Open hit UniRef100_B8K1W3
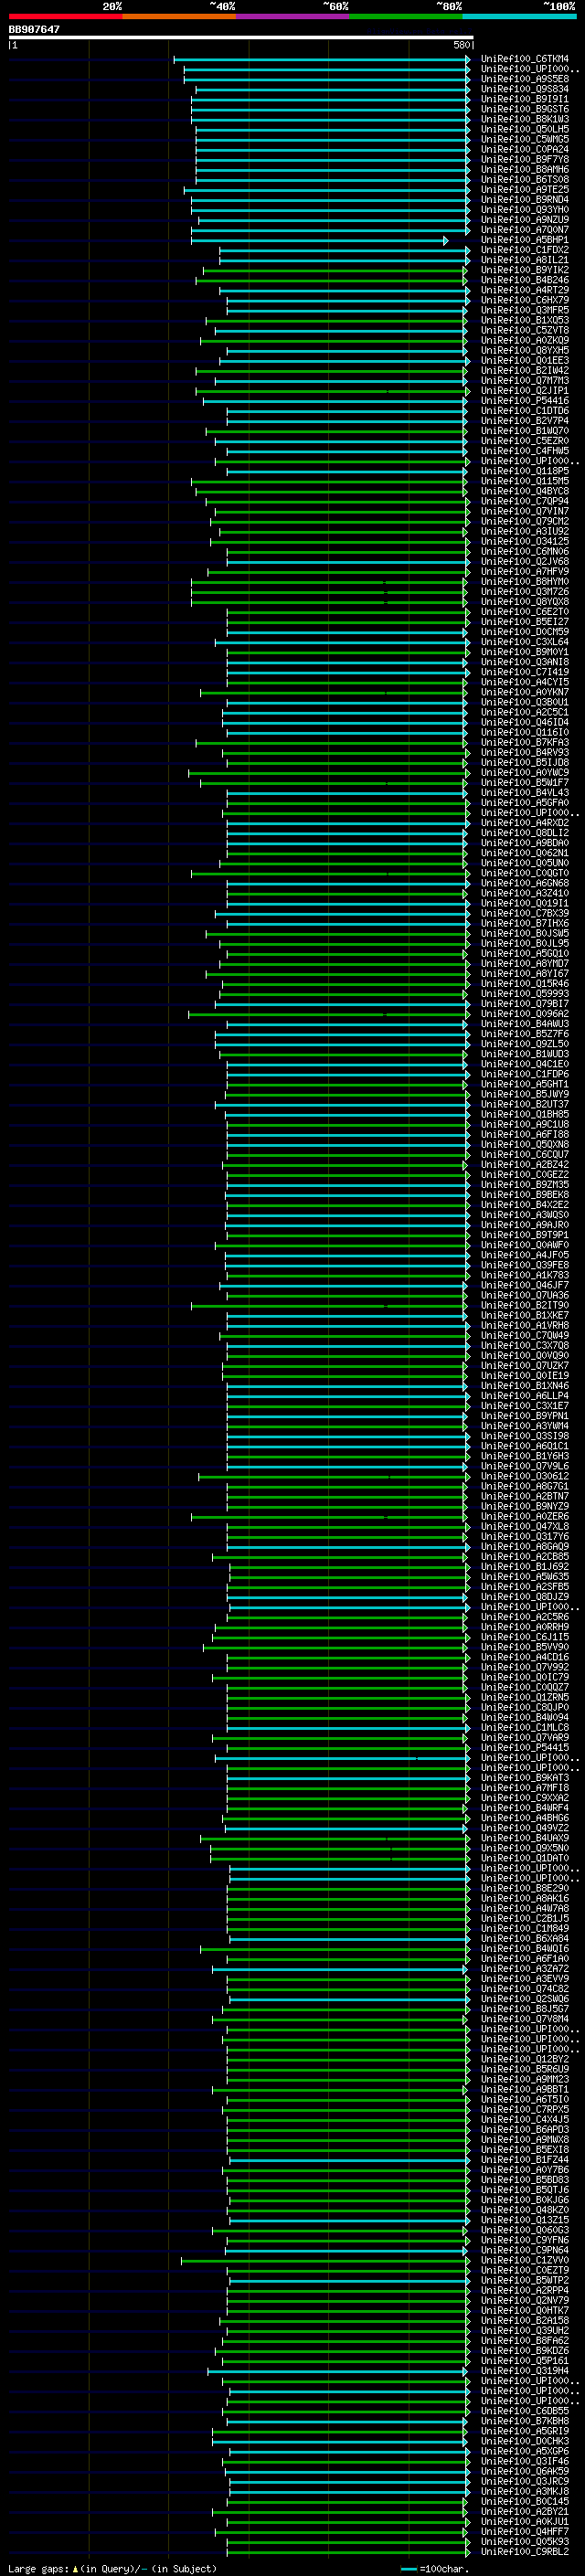The image size is (585, 2576). [x=524, y=119]
